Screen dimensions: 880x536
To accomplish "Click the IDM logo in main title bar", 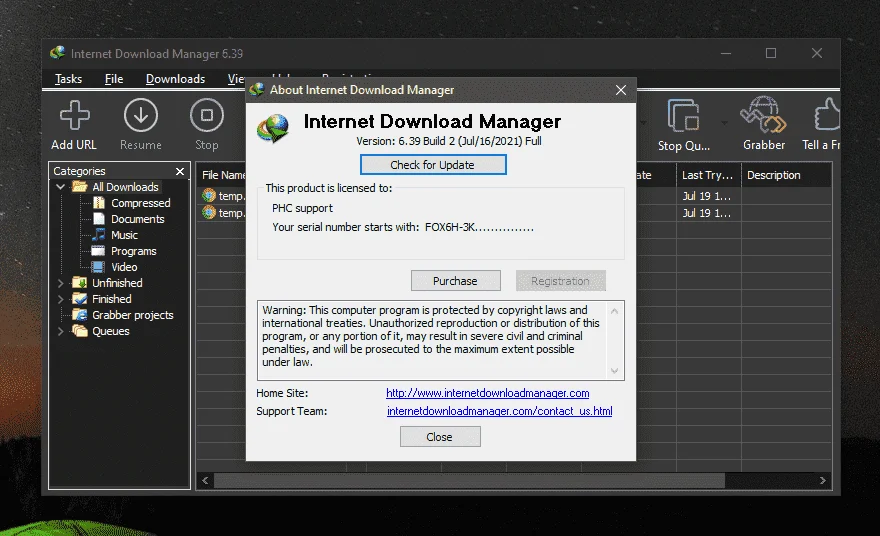I will [57, 53].
